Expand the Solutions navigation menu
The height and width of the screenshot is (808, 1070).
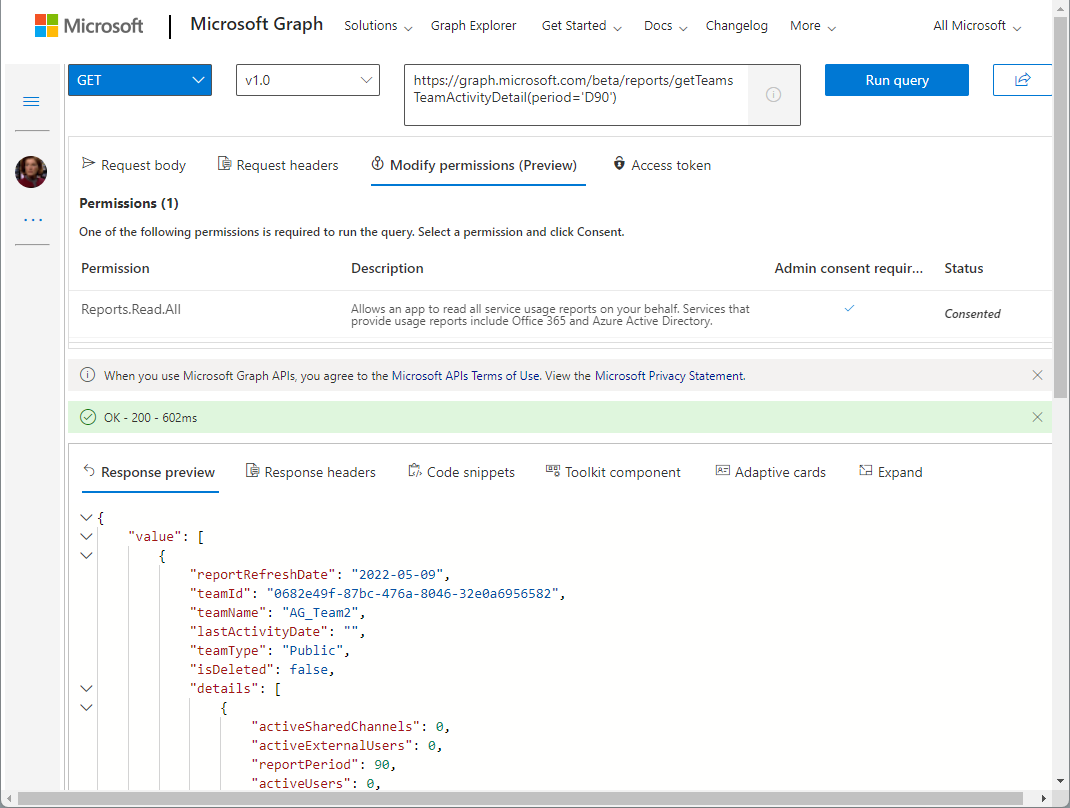[378, 26]
